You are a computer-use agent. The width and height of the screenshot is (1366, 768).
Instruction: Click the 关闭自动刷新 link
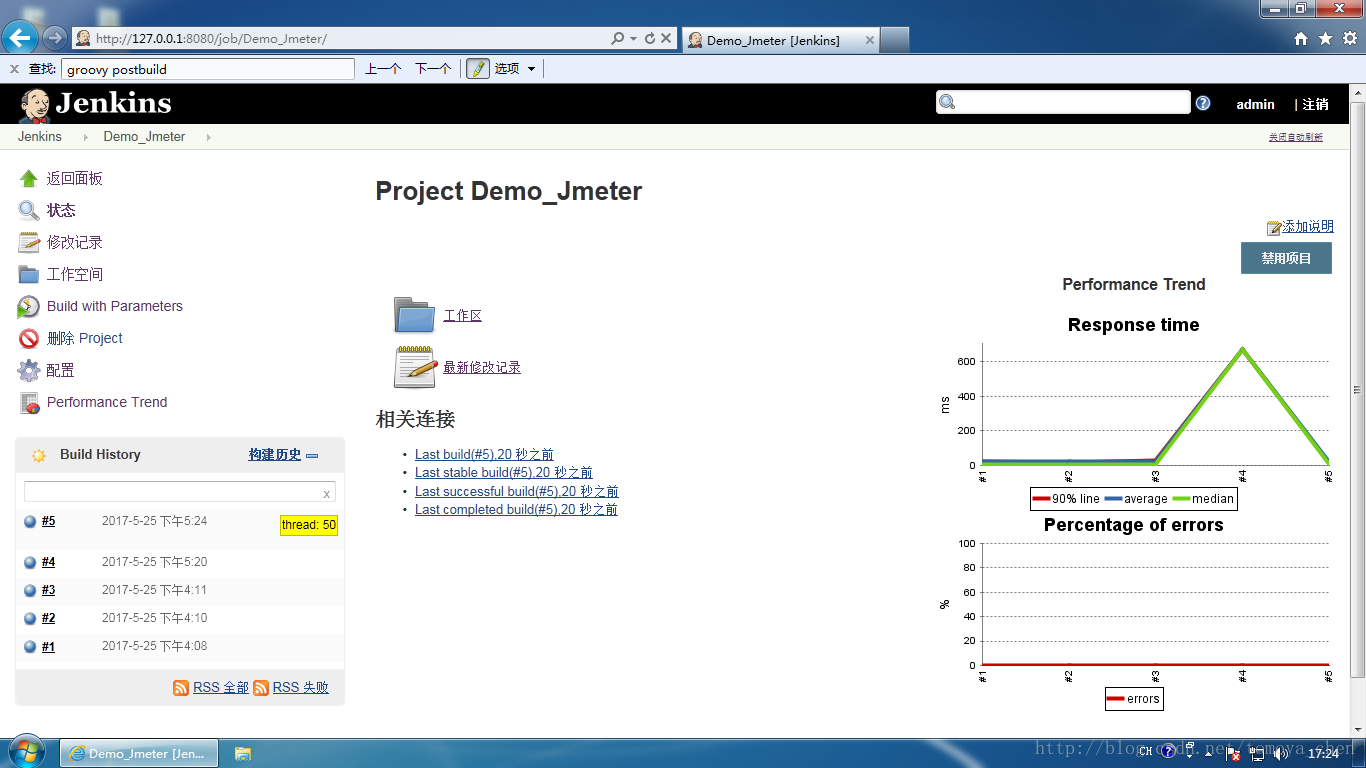[1296, 138]
